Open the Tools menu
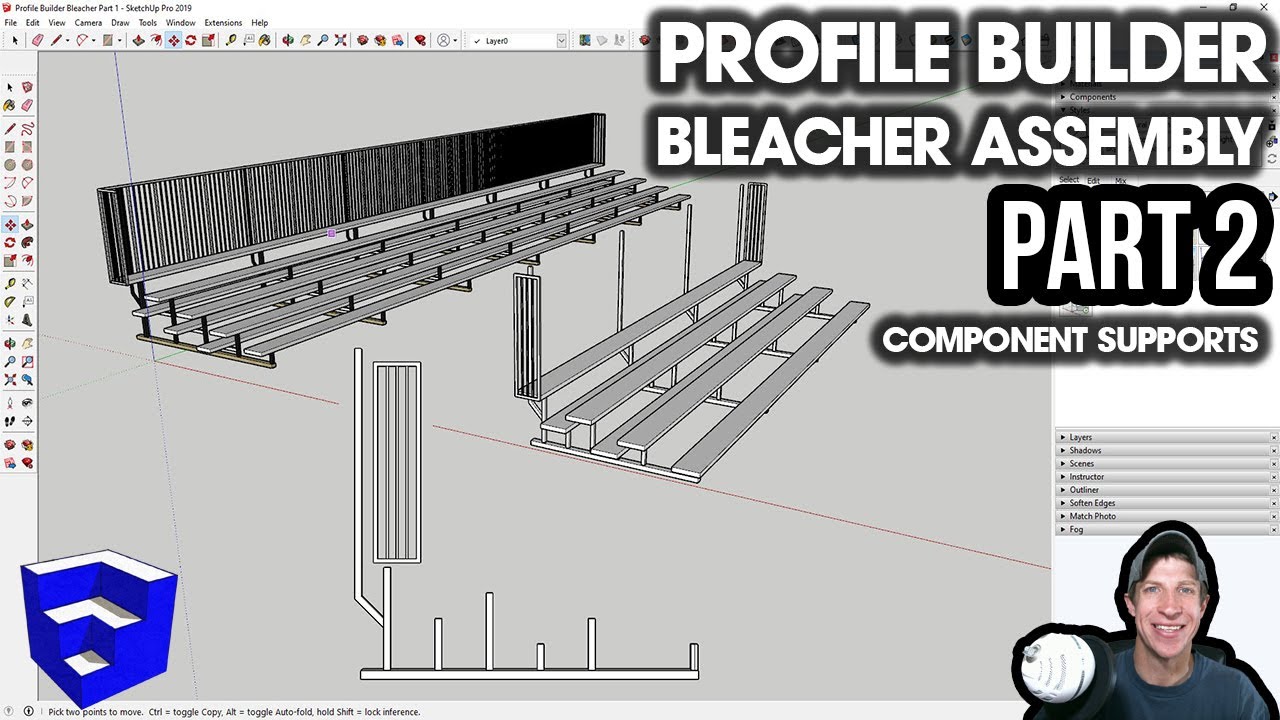 point(148,22)
